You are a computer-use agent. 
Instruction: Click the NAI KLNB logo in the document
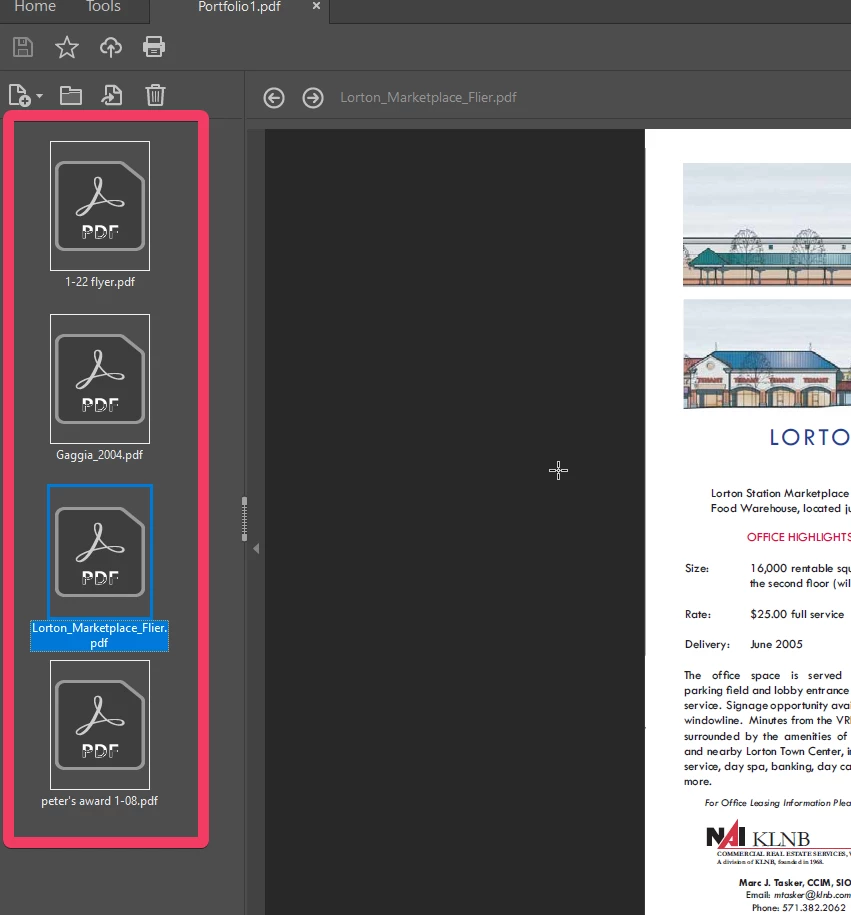tap(777, 843)
